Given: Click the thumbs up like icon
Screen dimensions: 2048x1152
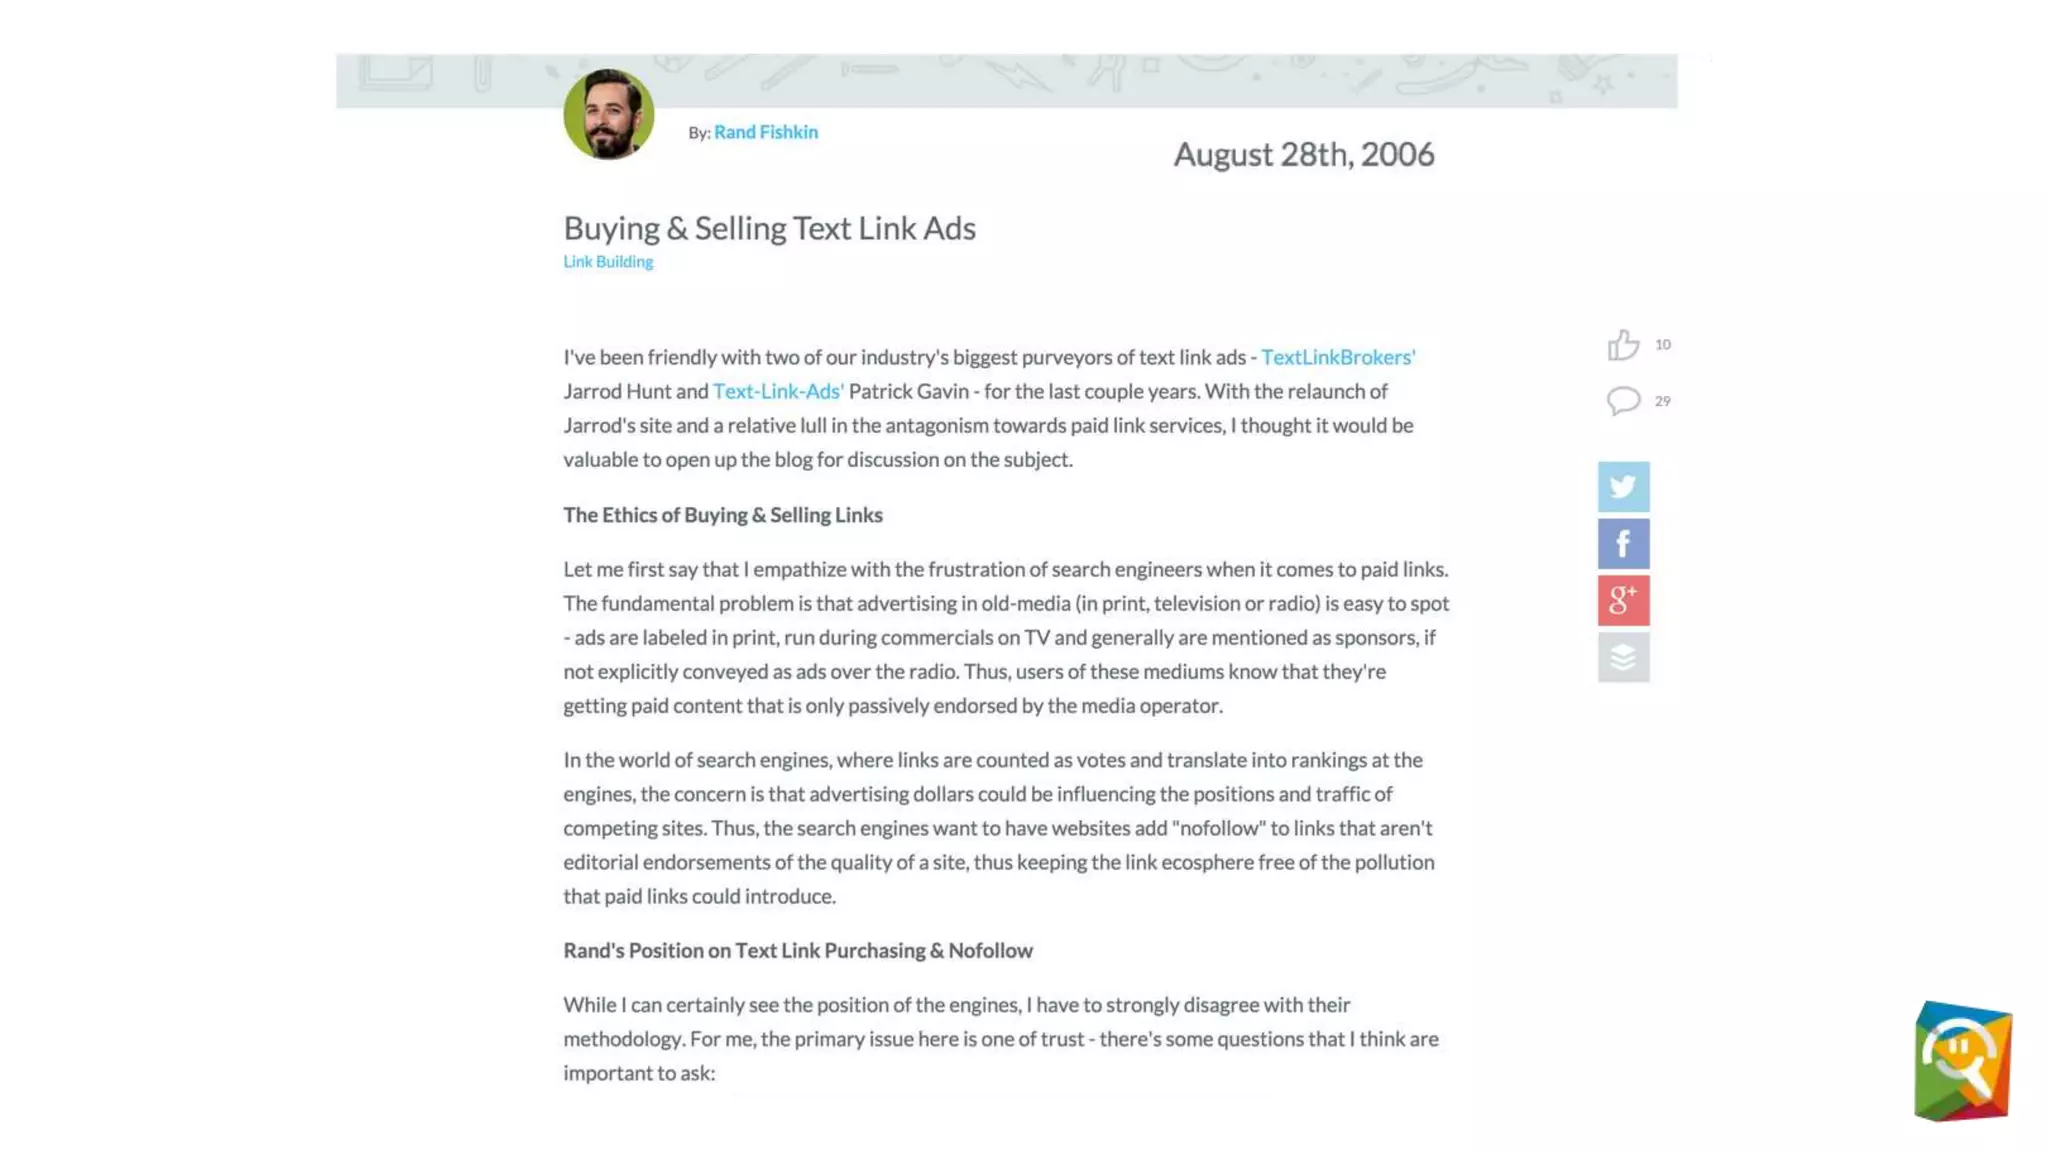Looking at the screenshot, I should tap(1622, 345).
